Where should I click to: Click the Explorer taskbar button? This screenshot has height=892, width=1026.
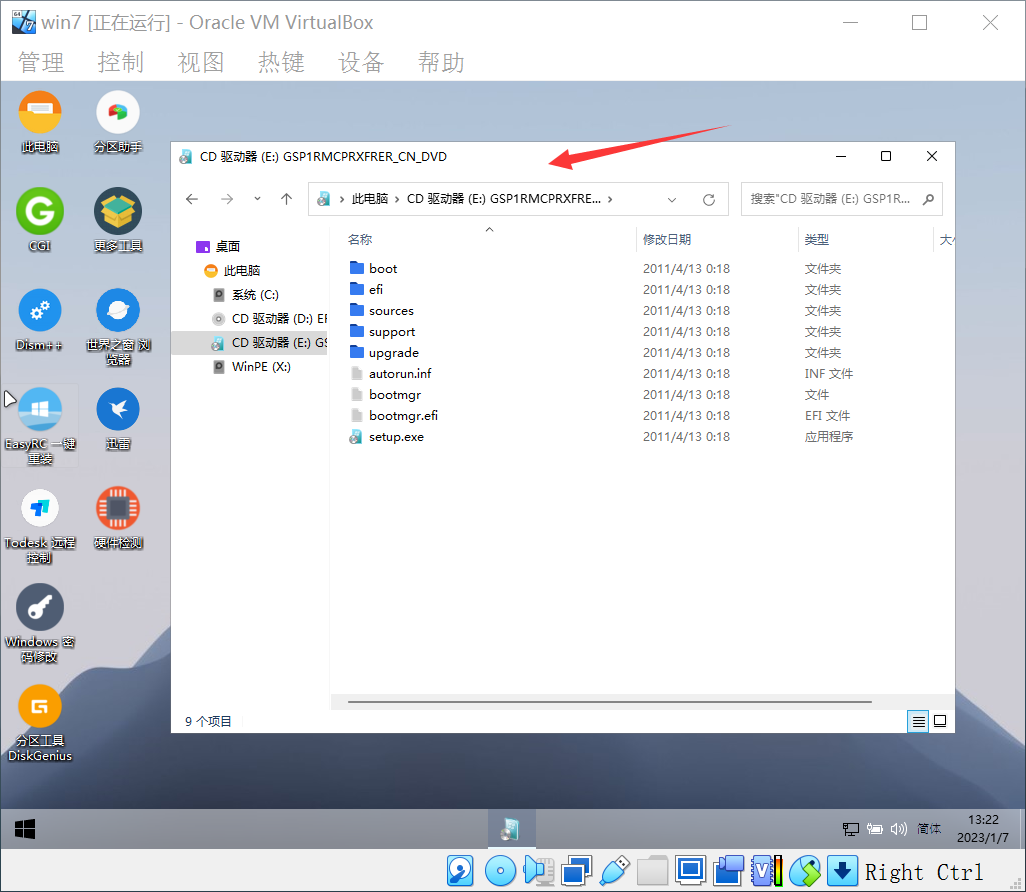pyautogui.click(x=510, y=829)
